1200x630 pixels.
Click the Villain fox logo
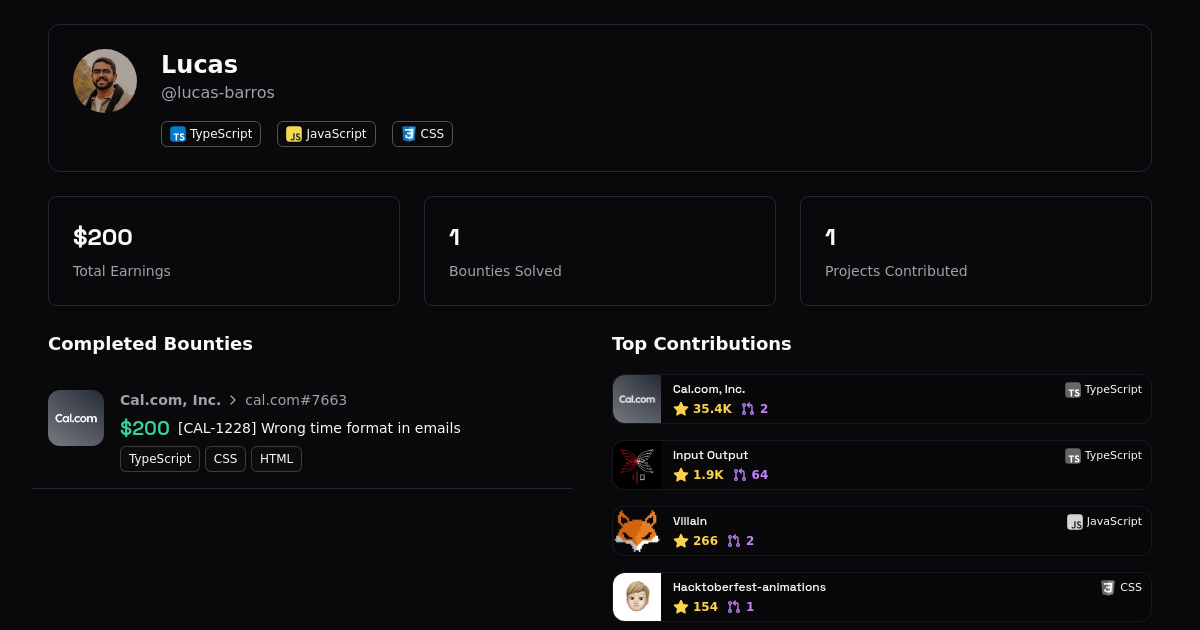637,531
